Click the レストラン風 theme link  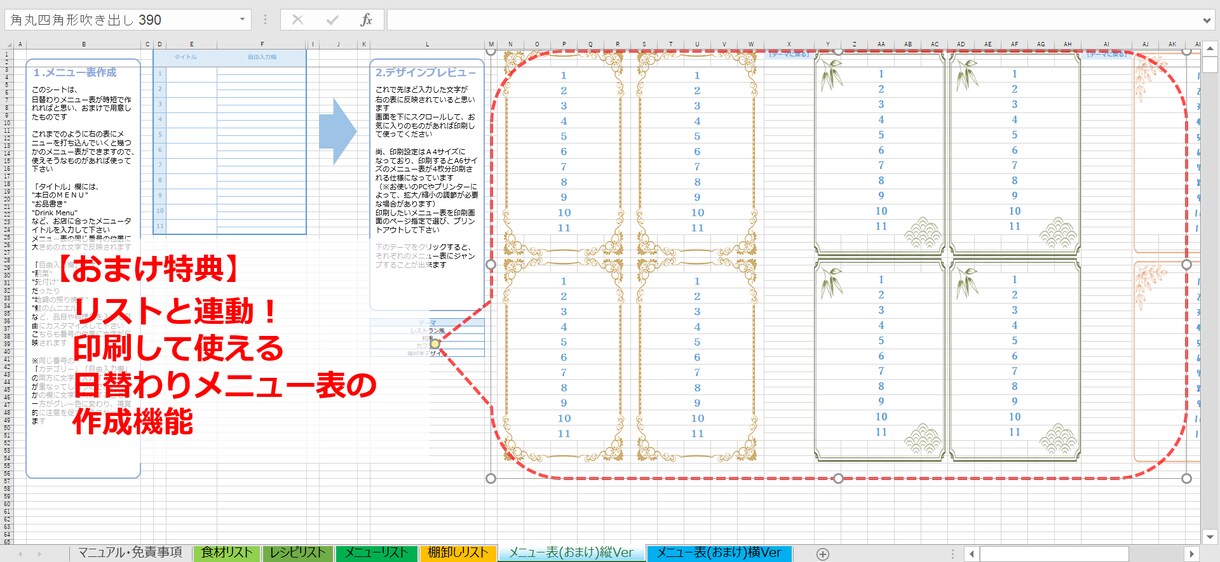427,330
